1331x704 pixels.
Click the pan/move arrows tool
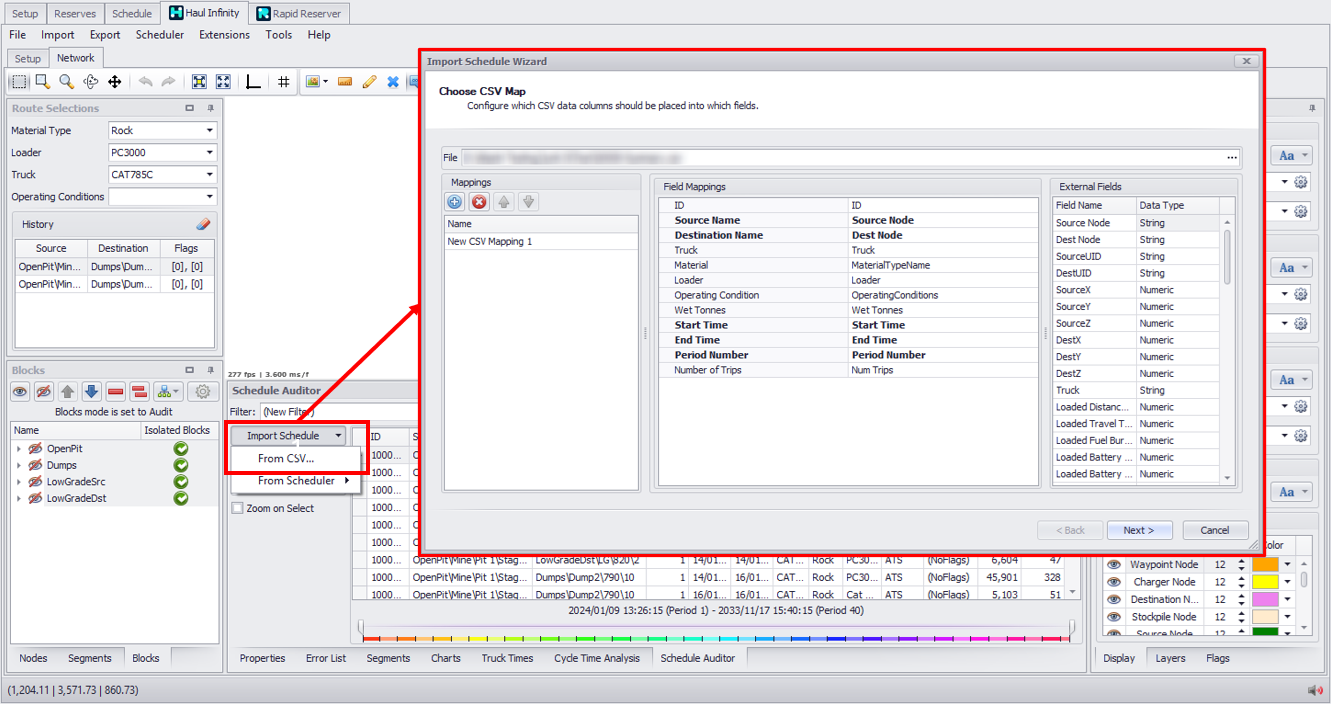click(114, 82)
